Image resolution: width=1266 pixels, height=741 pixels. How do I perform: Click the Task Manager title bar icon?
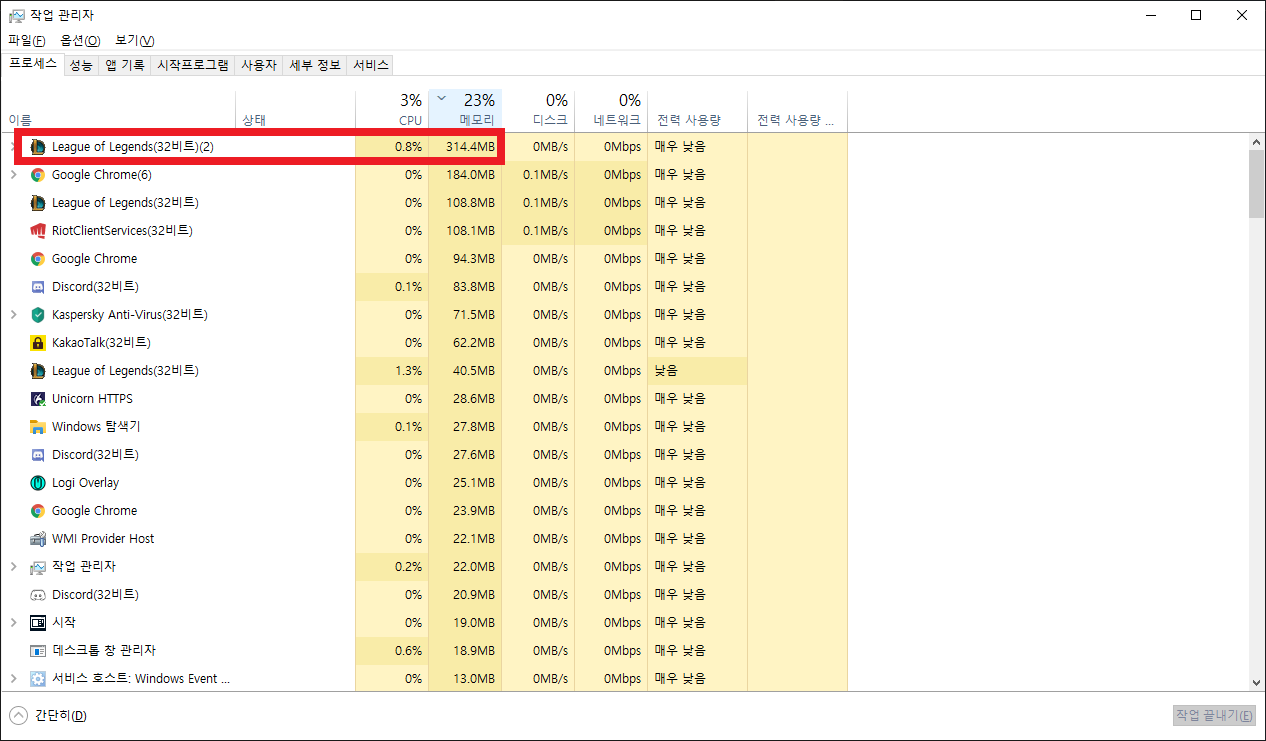16,16
